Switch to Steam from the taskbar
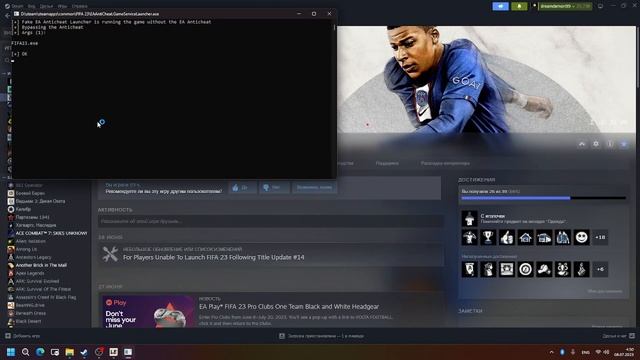Viewport: 640px width, 360px height. [x=84, y=352]
